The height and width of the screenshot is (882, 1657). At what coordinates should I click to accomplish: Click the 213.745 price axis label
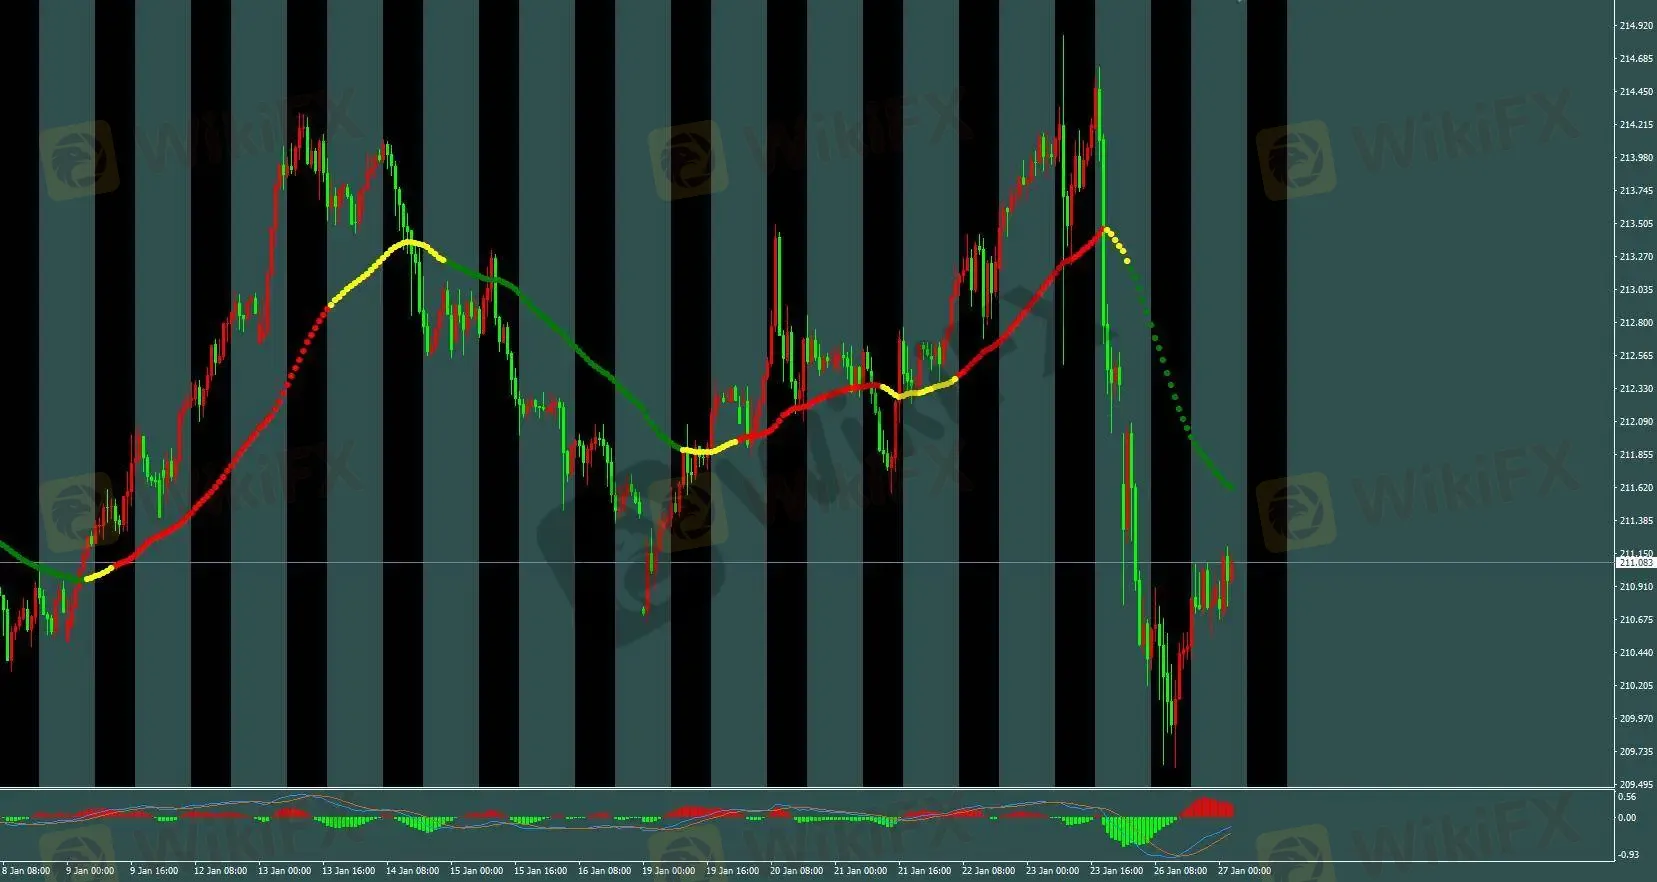[x=1636, y=191]
